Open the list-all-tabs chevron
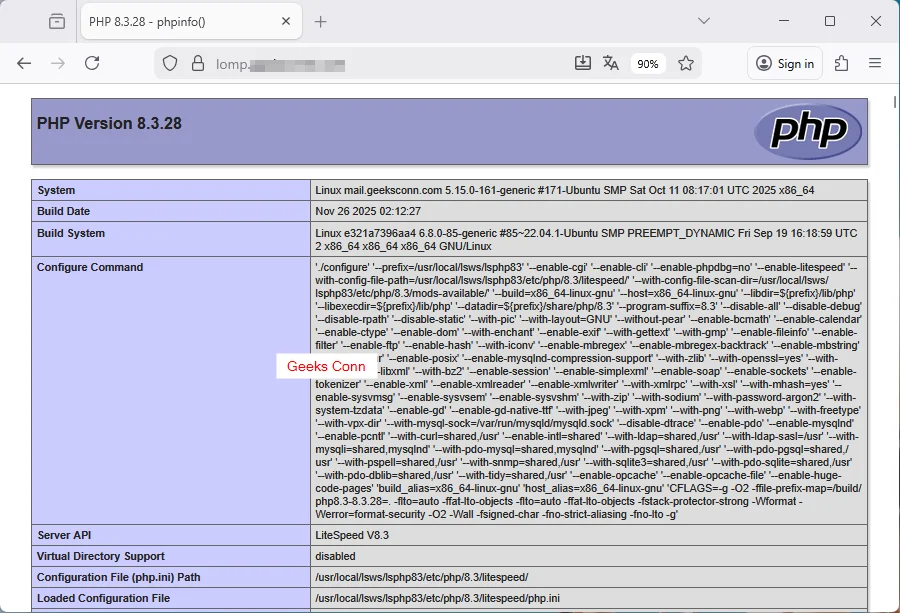This screenshot has width=900, height=613. click(703, 20)
